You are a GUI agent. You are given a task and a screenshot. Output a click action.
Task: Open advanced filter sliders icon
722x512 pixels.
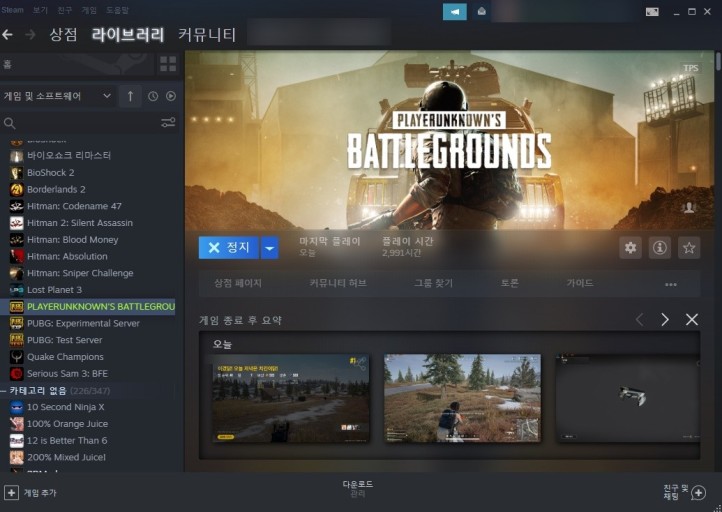click(168, 122)
